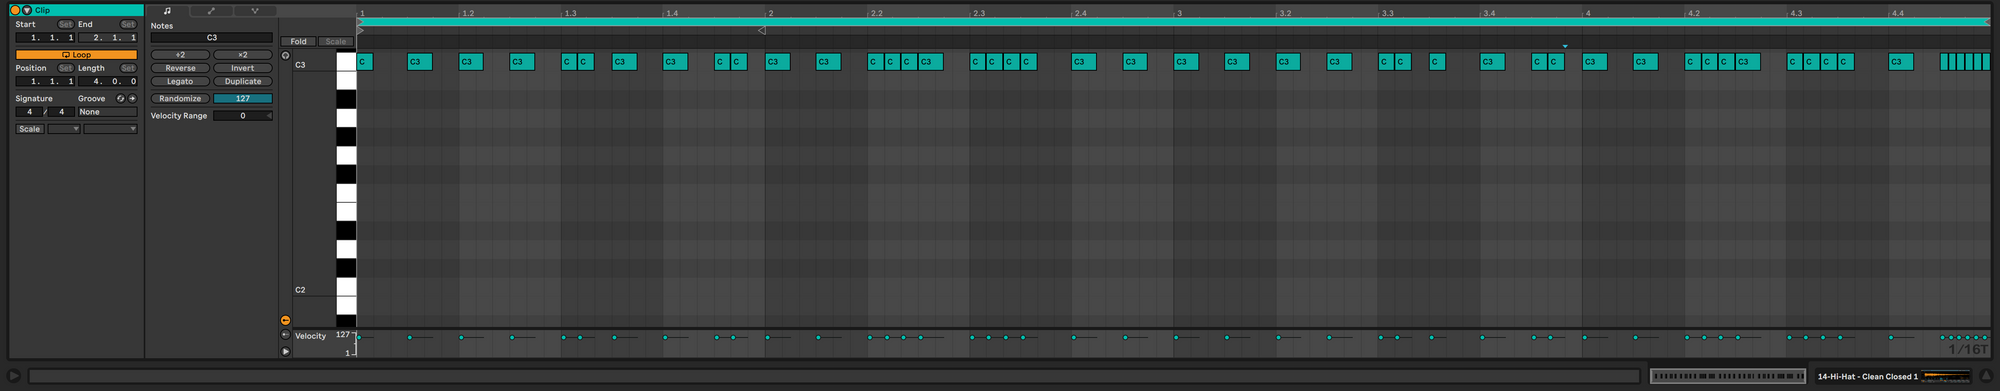
Task: Toggle the Scale highlight button near Fold
Action: point(336,41)
